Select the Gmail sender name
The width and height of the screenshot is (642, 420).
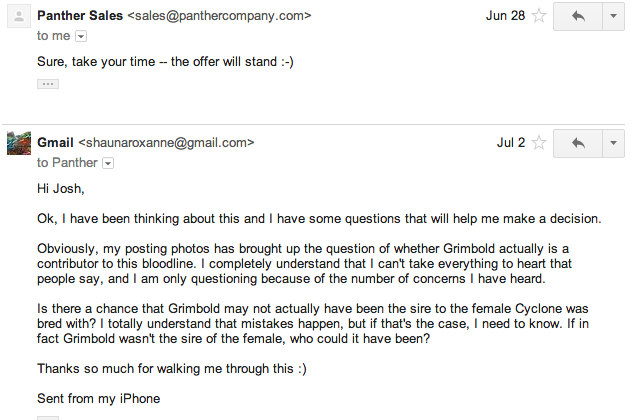55,142
